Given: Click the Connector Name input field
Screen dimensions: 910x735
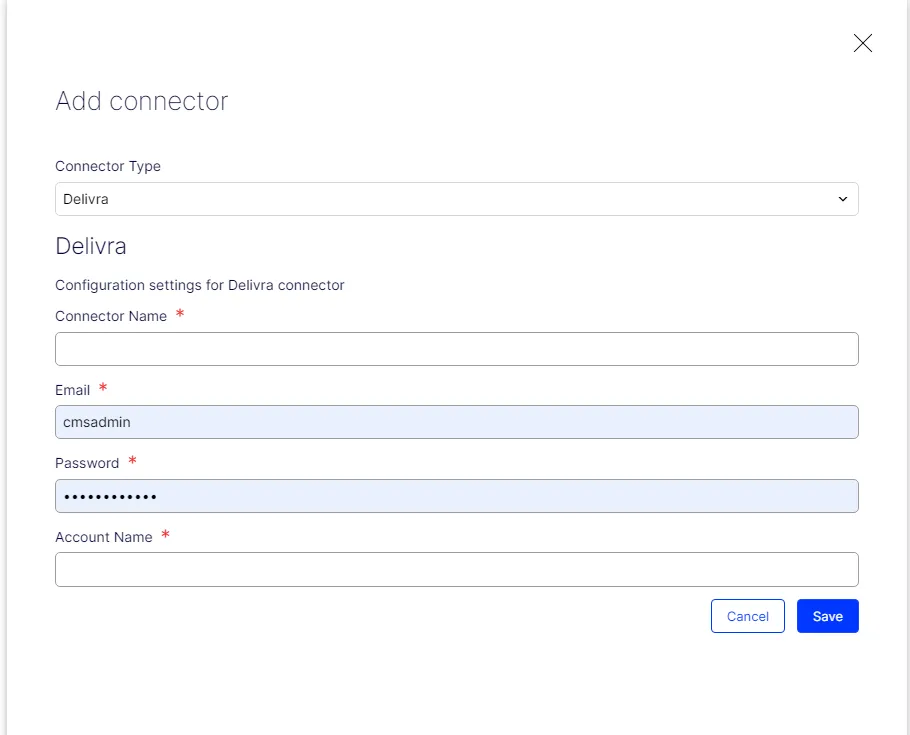Looking at the screenshot, I should tap(457, 349).
